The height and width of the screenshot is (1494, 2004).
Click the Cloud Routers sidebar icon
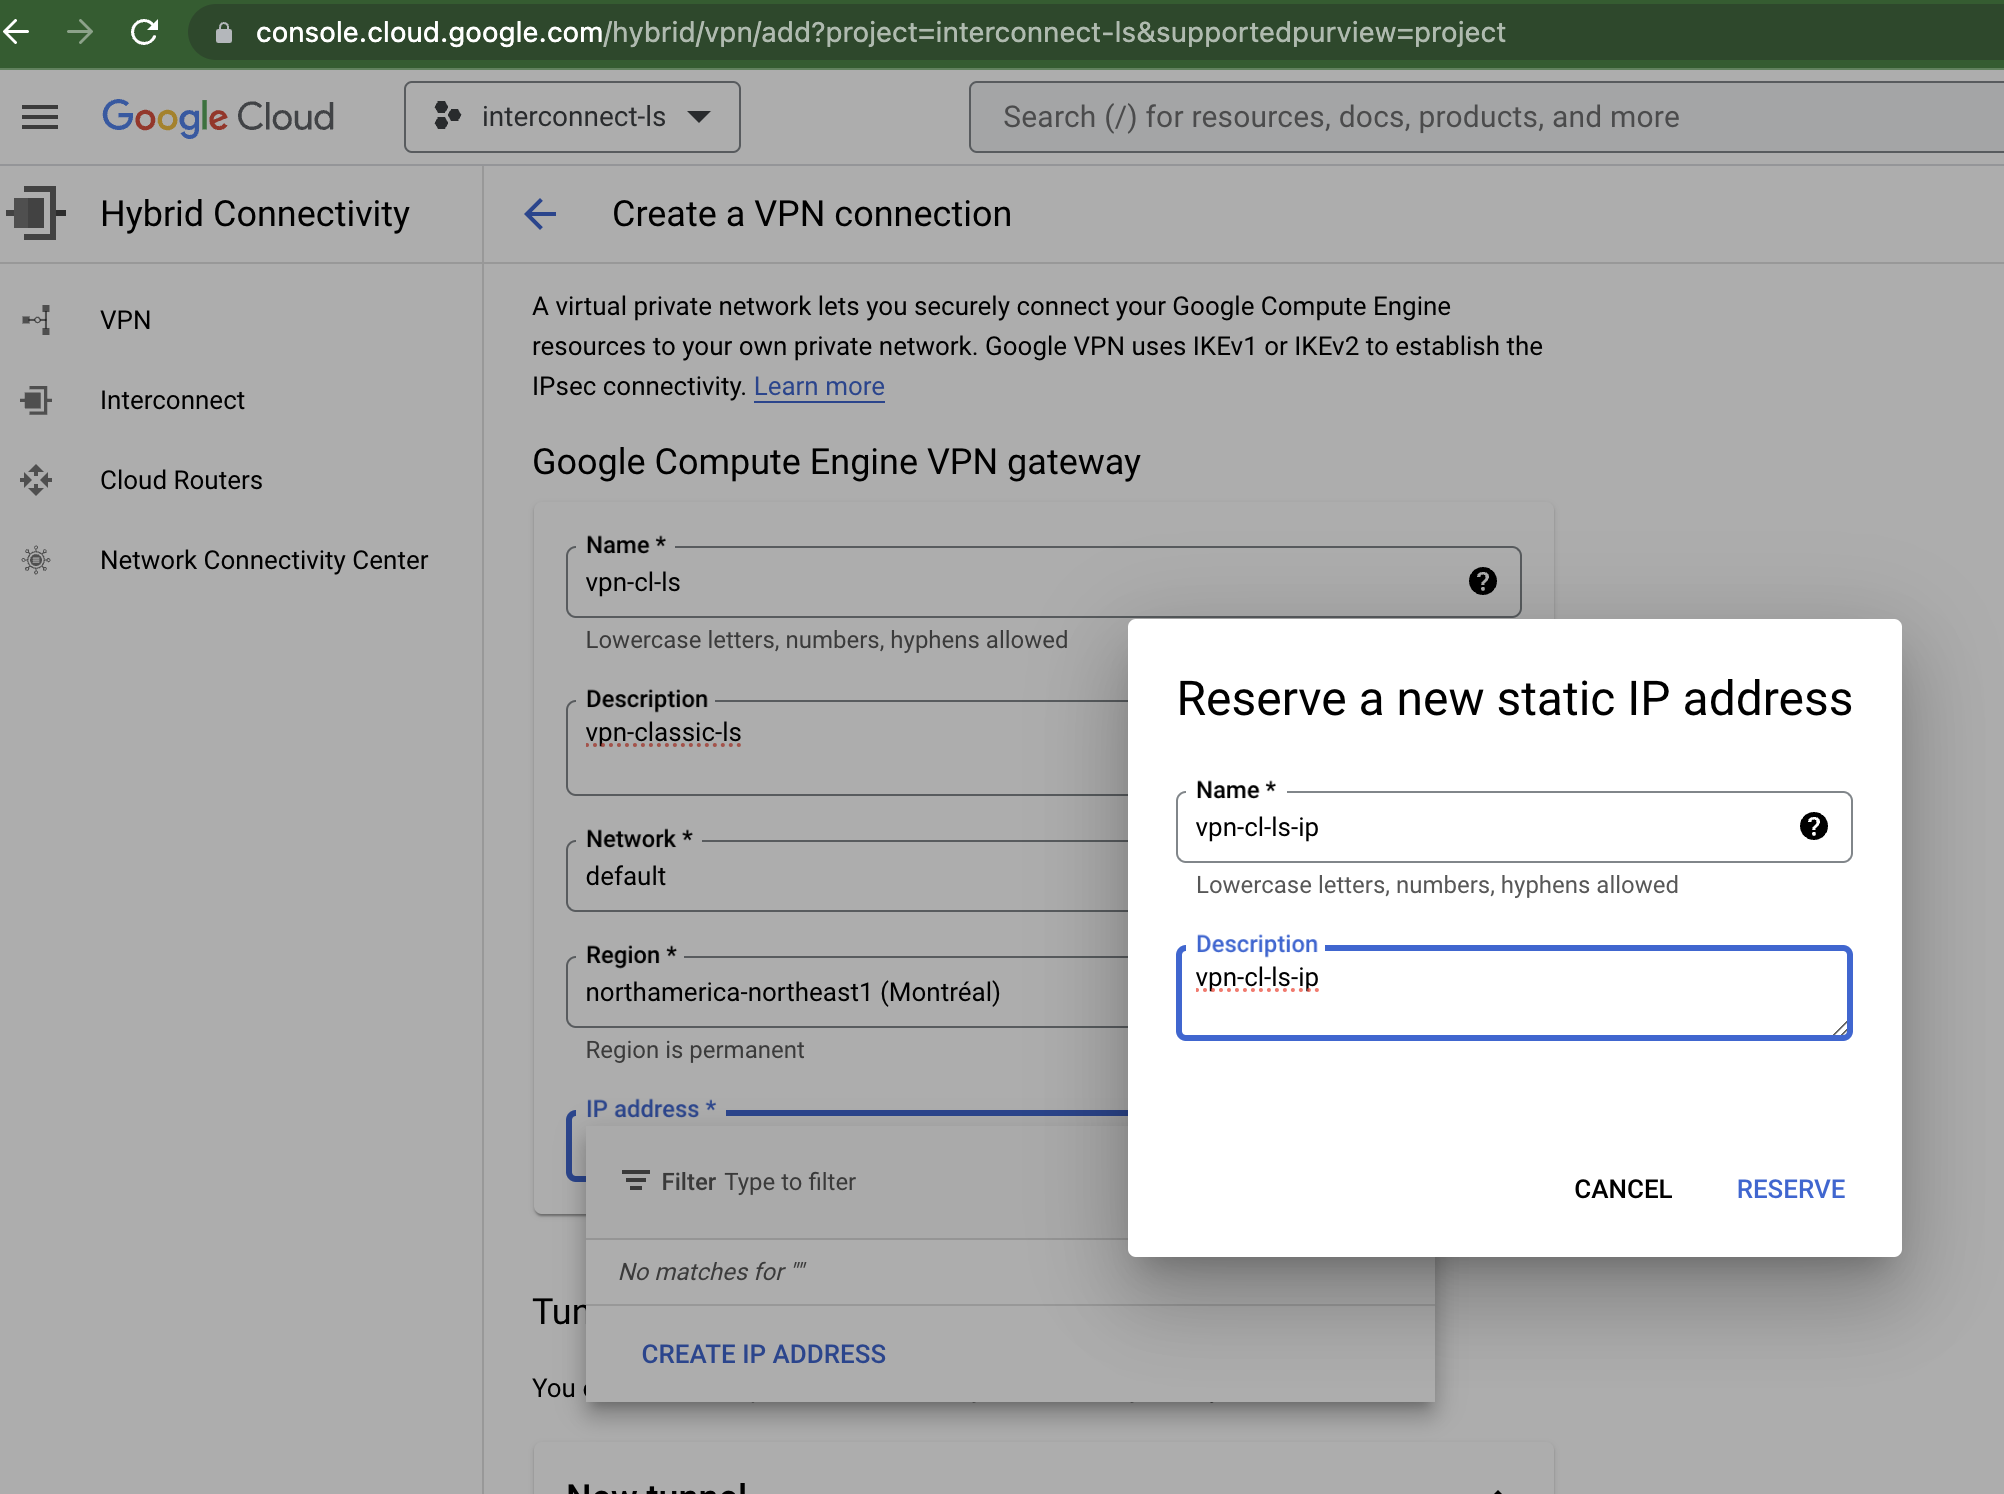37,480
